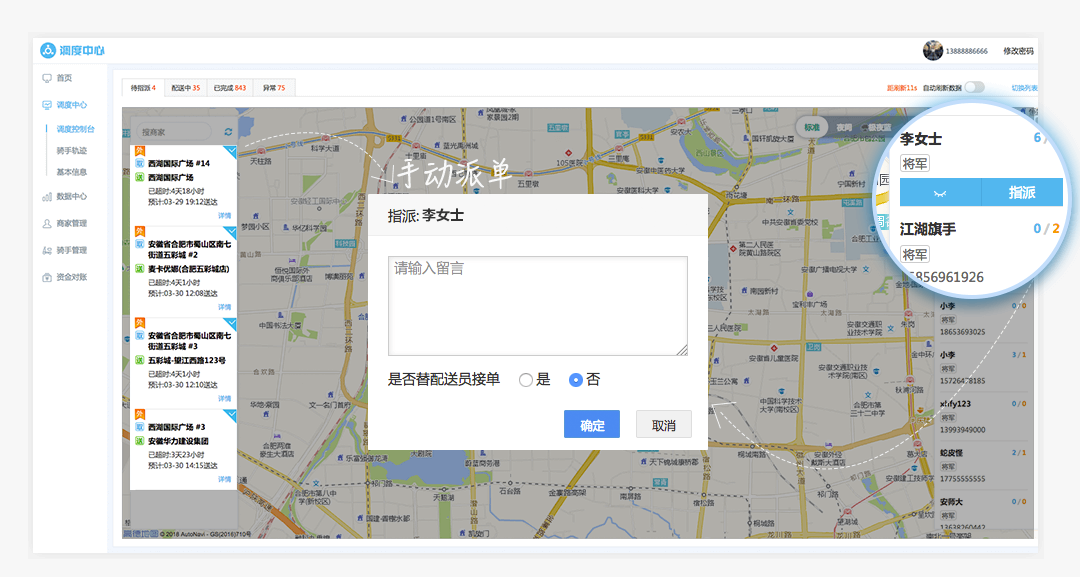Open 基本信息 submenu item

[x=71, y=171]
